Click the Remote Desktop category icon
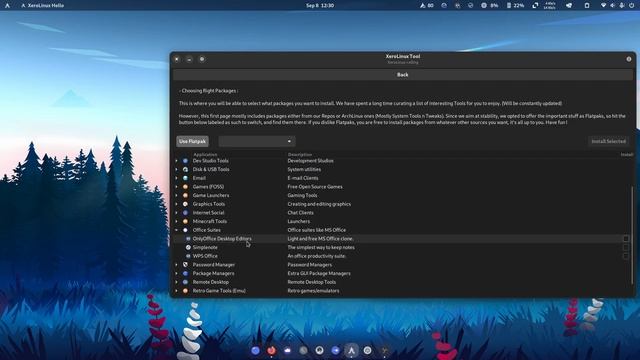The width and height of the screenshot is (640, 360). point(185,282)
